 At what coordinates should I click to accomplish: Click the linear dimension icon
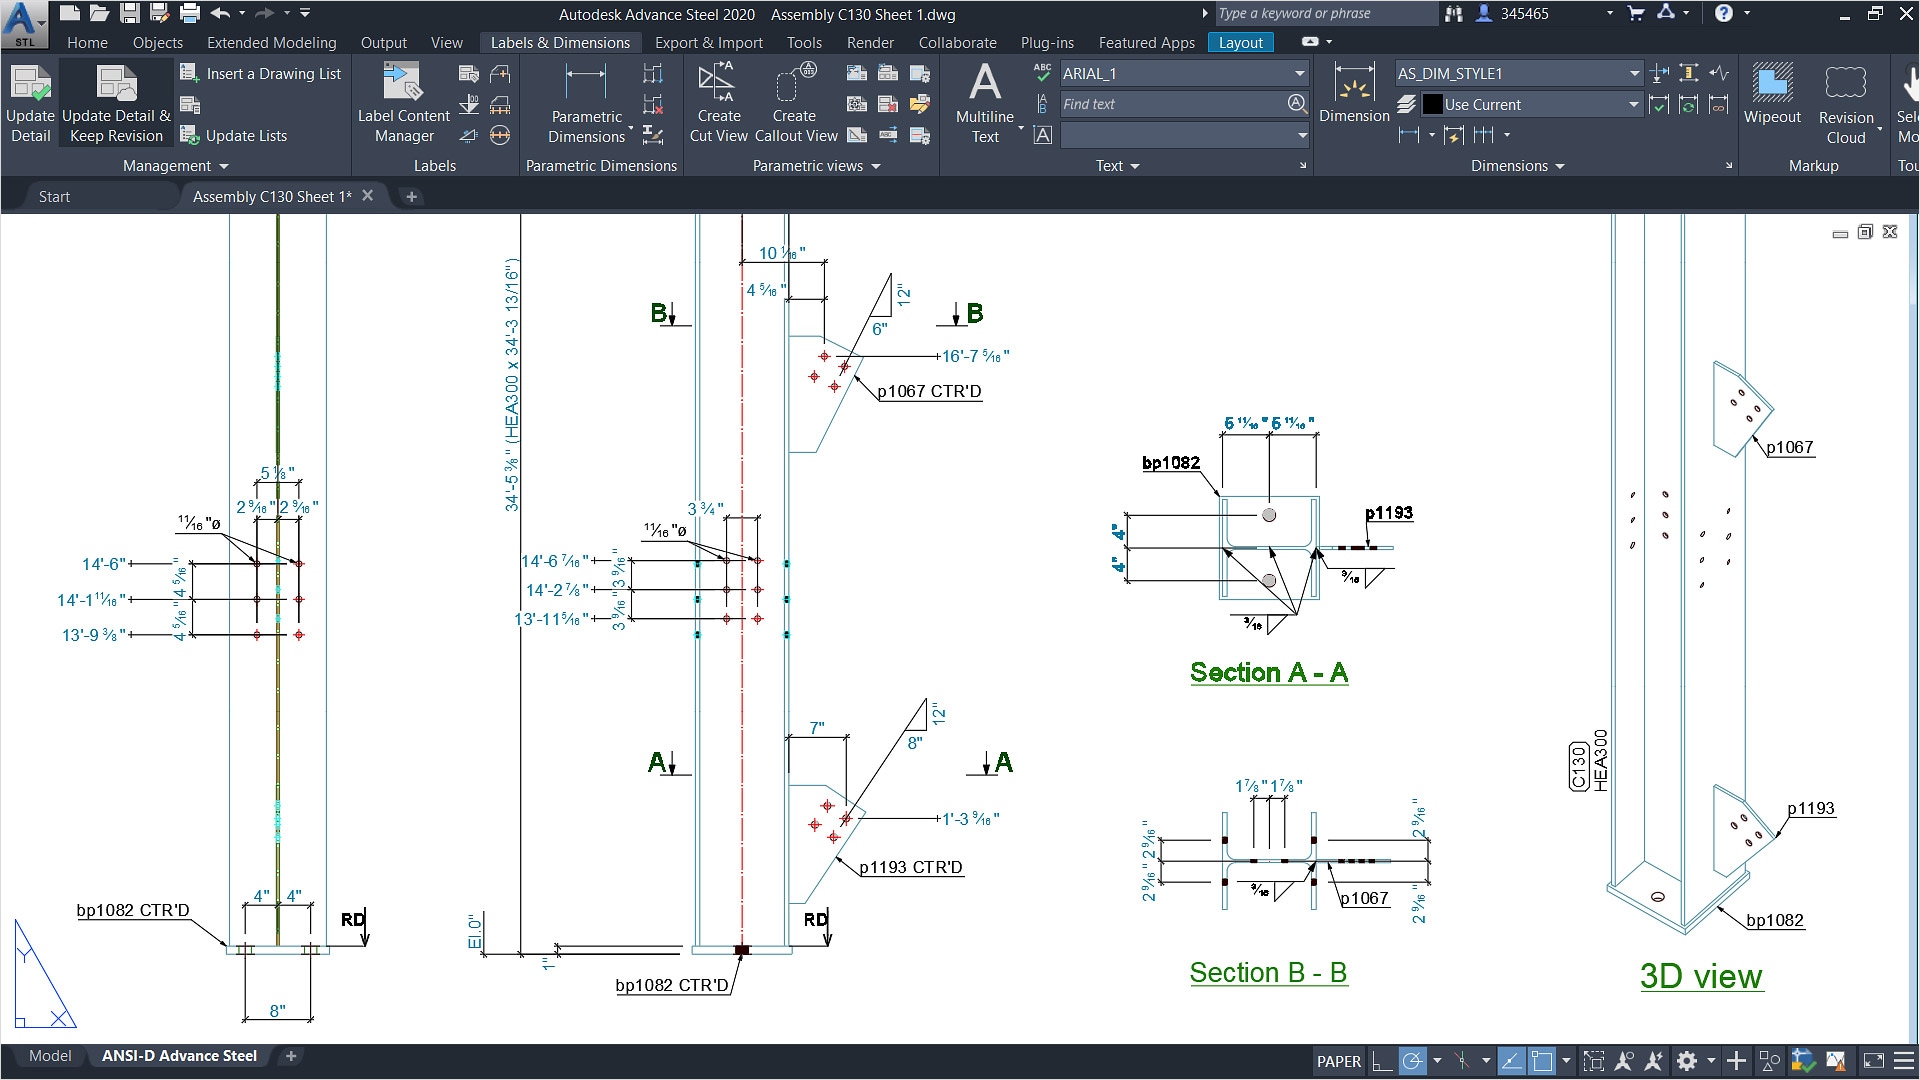(1409, 135)
